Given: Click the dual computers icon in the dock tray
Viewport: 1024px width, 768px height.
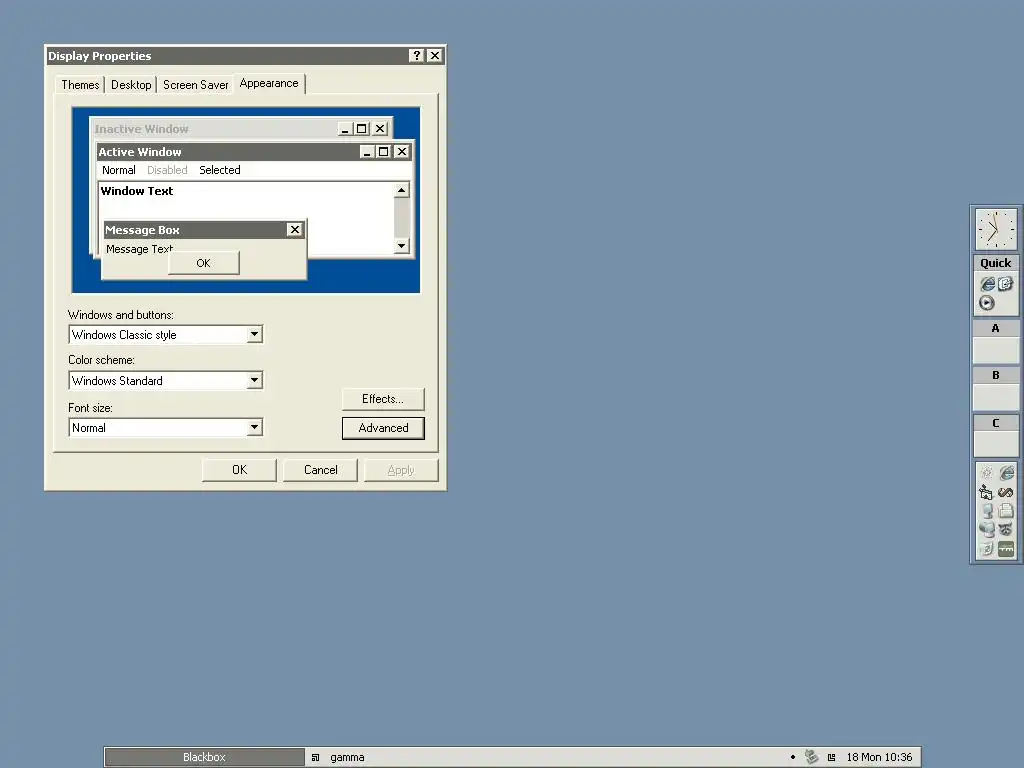Looking at the screenshot, I should pyautogui.click(x=986, y=530).
